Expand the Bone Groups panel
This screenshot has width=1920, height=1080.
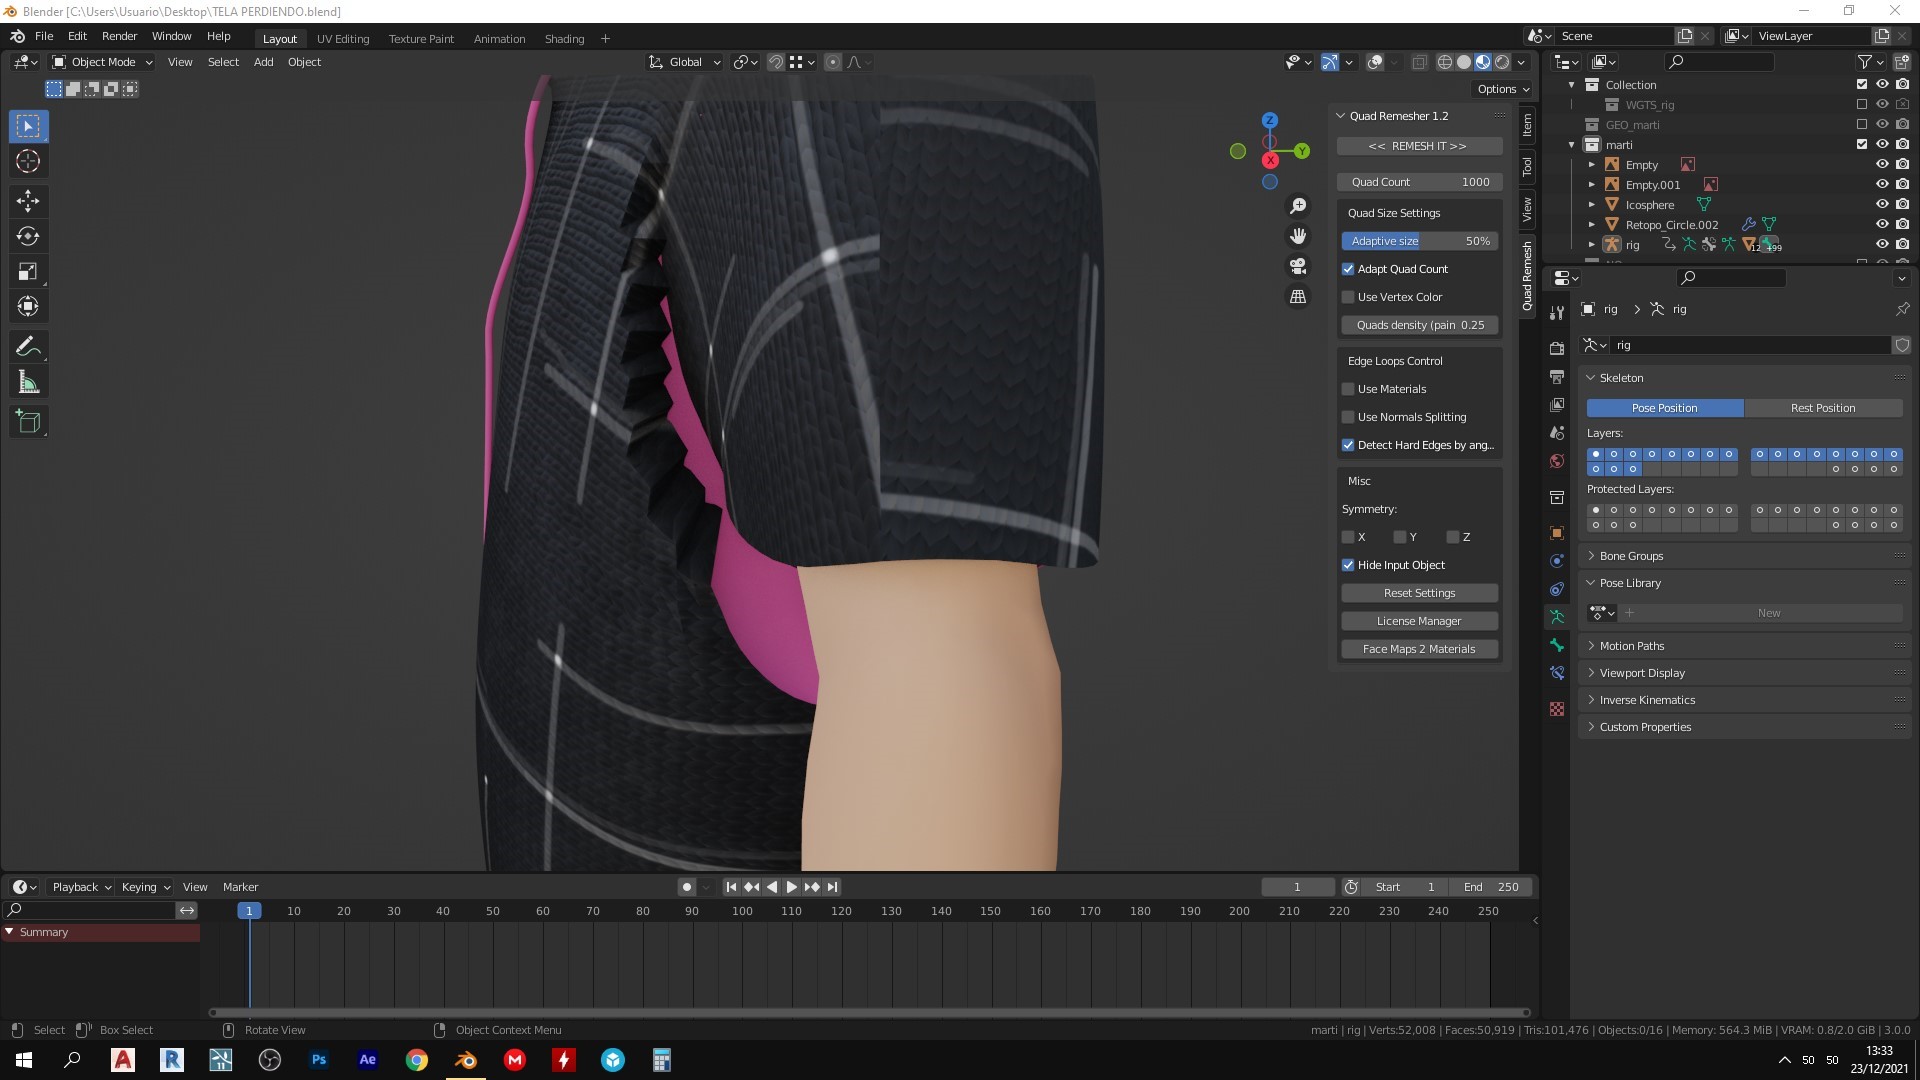click(x=1630, y=556)
